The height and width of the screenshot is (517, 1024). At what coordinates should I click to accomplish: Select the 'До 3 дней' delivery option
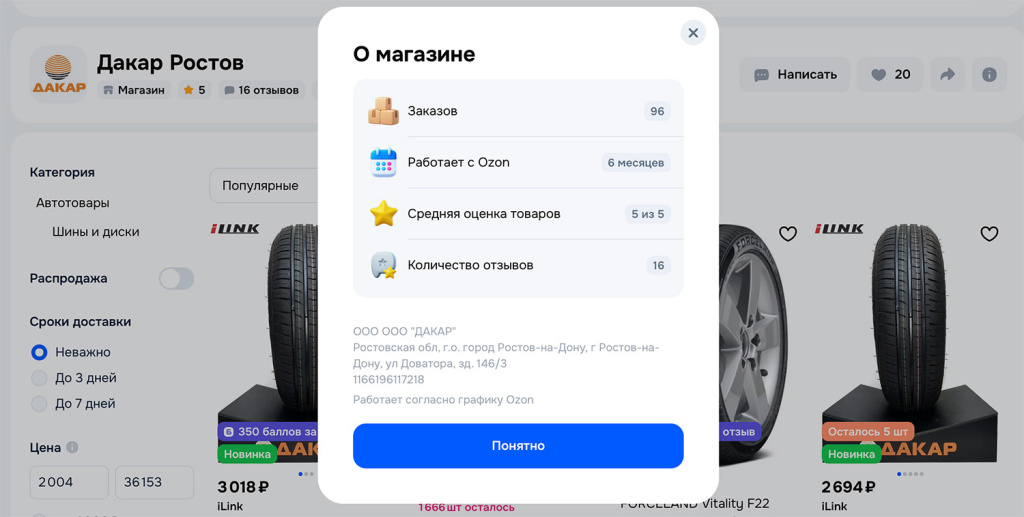click(39, 378)
